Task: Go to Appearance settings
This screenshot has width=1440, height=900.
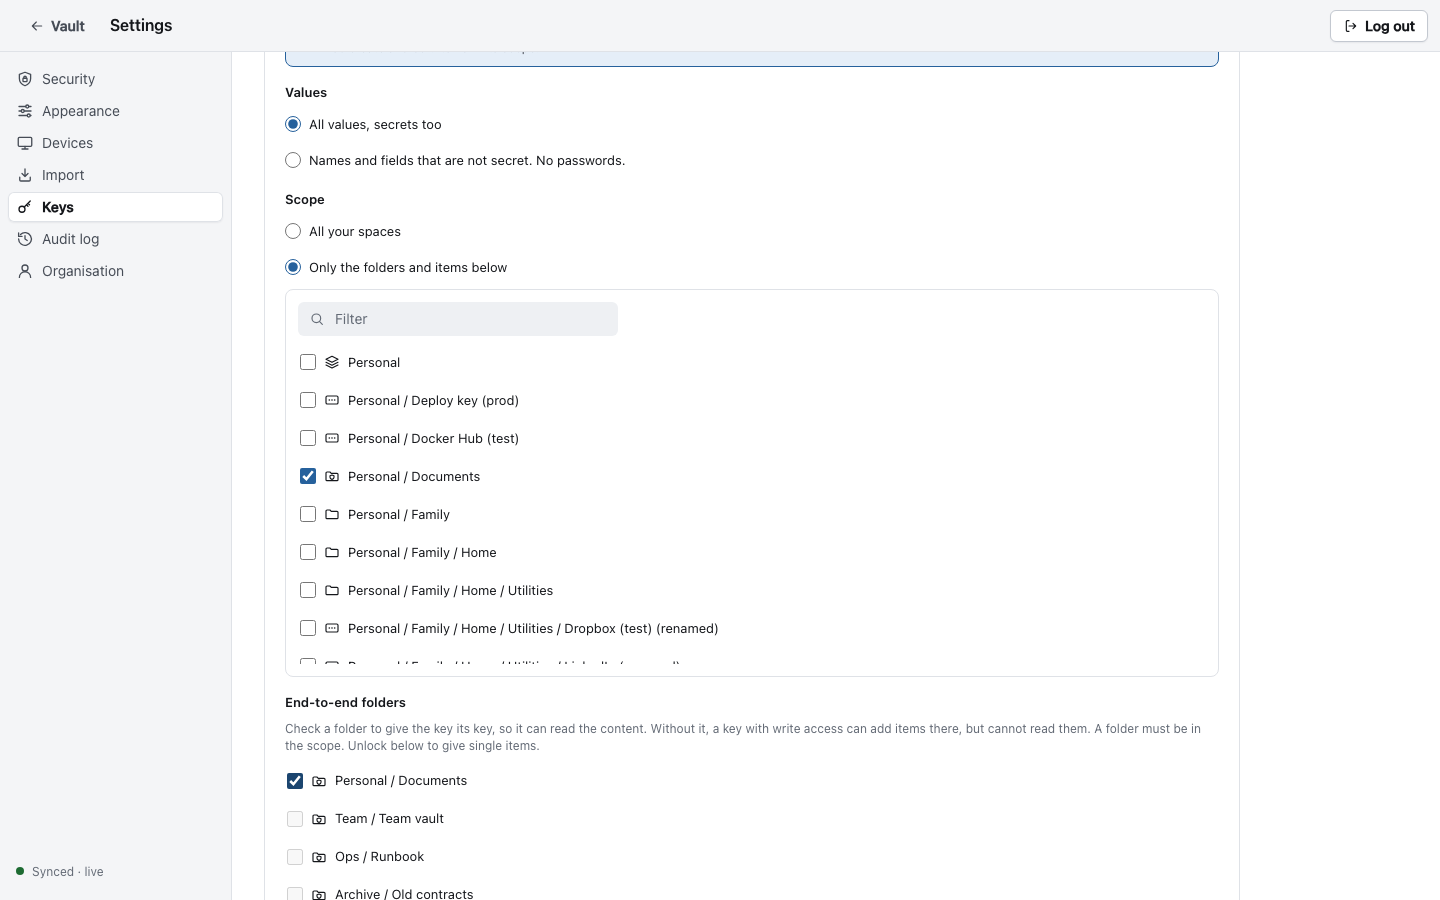Action: (115, 111)
